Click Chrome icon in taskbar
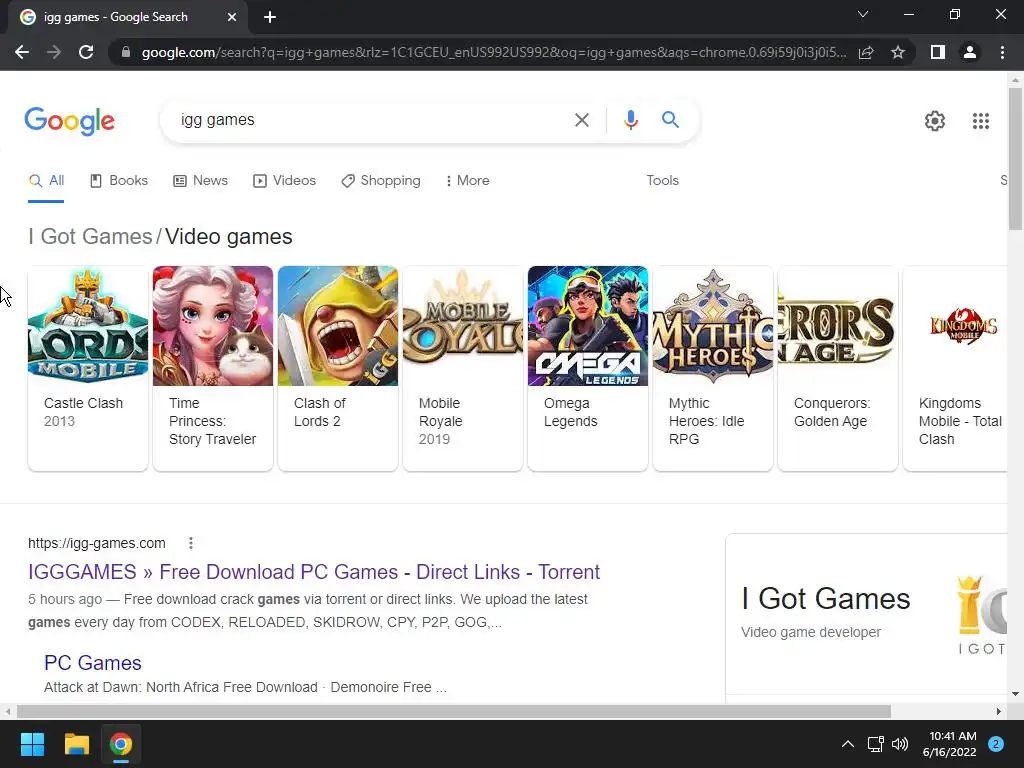1024x768 pixels. 120,744
